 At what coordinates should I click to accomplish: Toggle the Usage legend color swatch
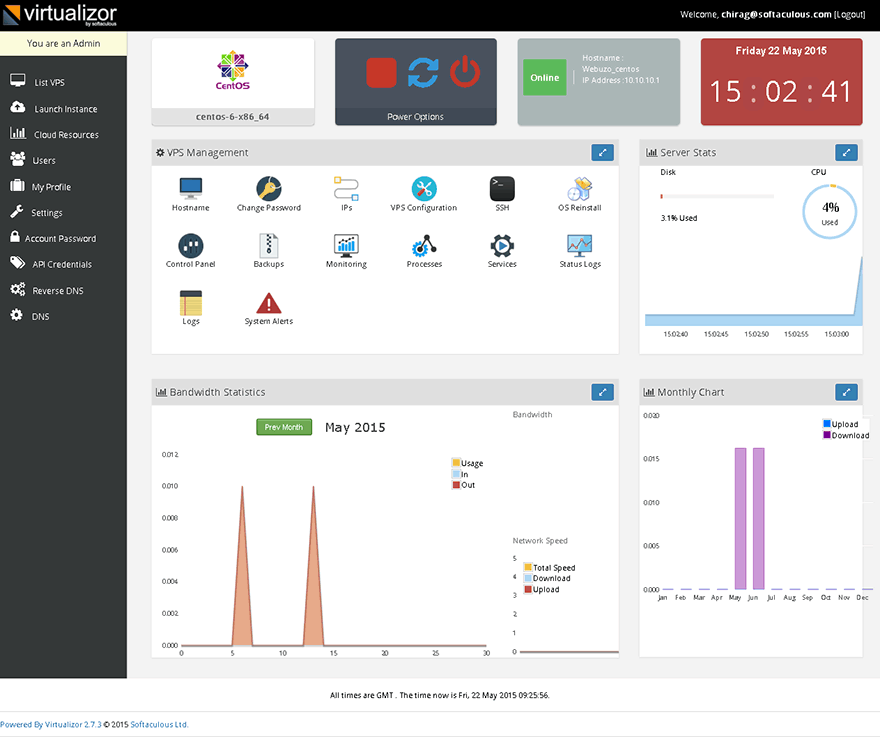point(456,463)
